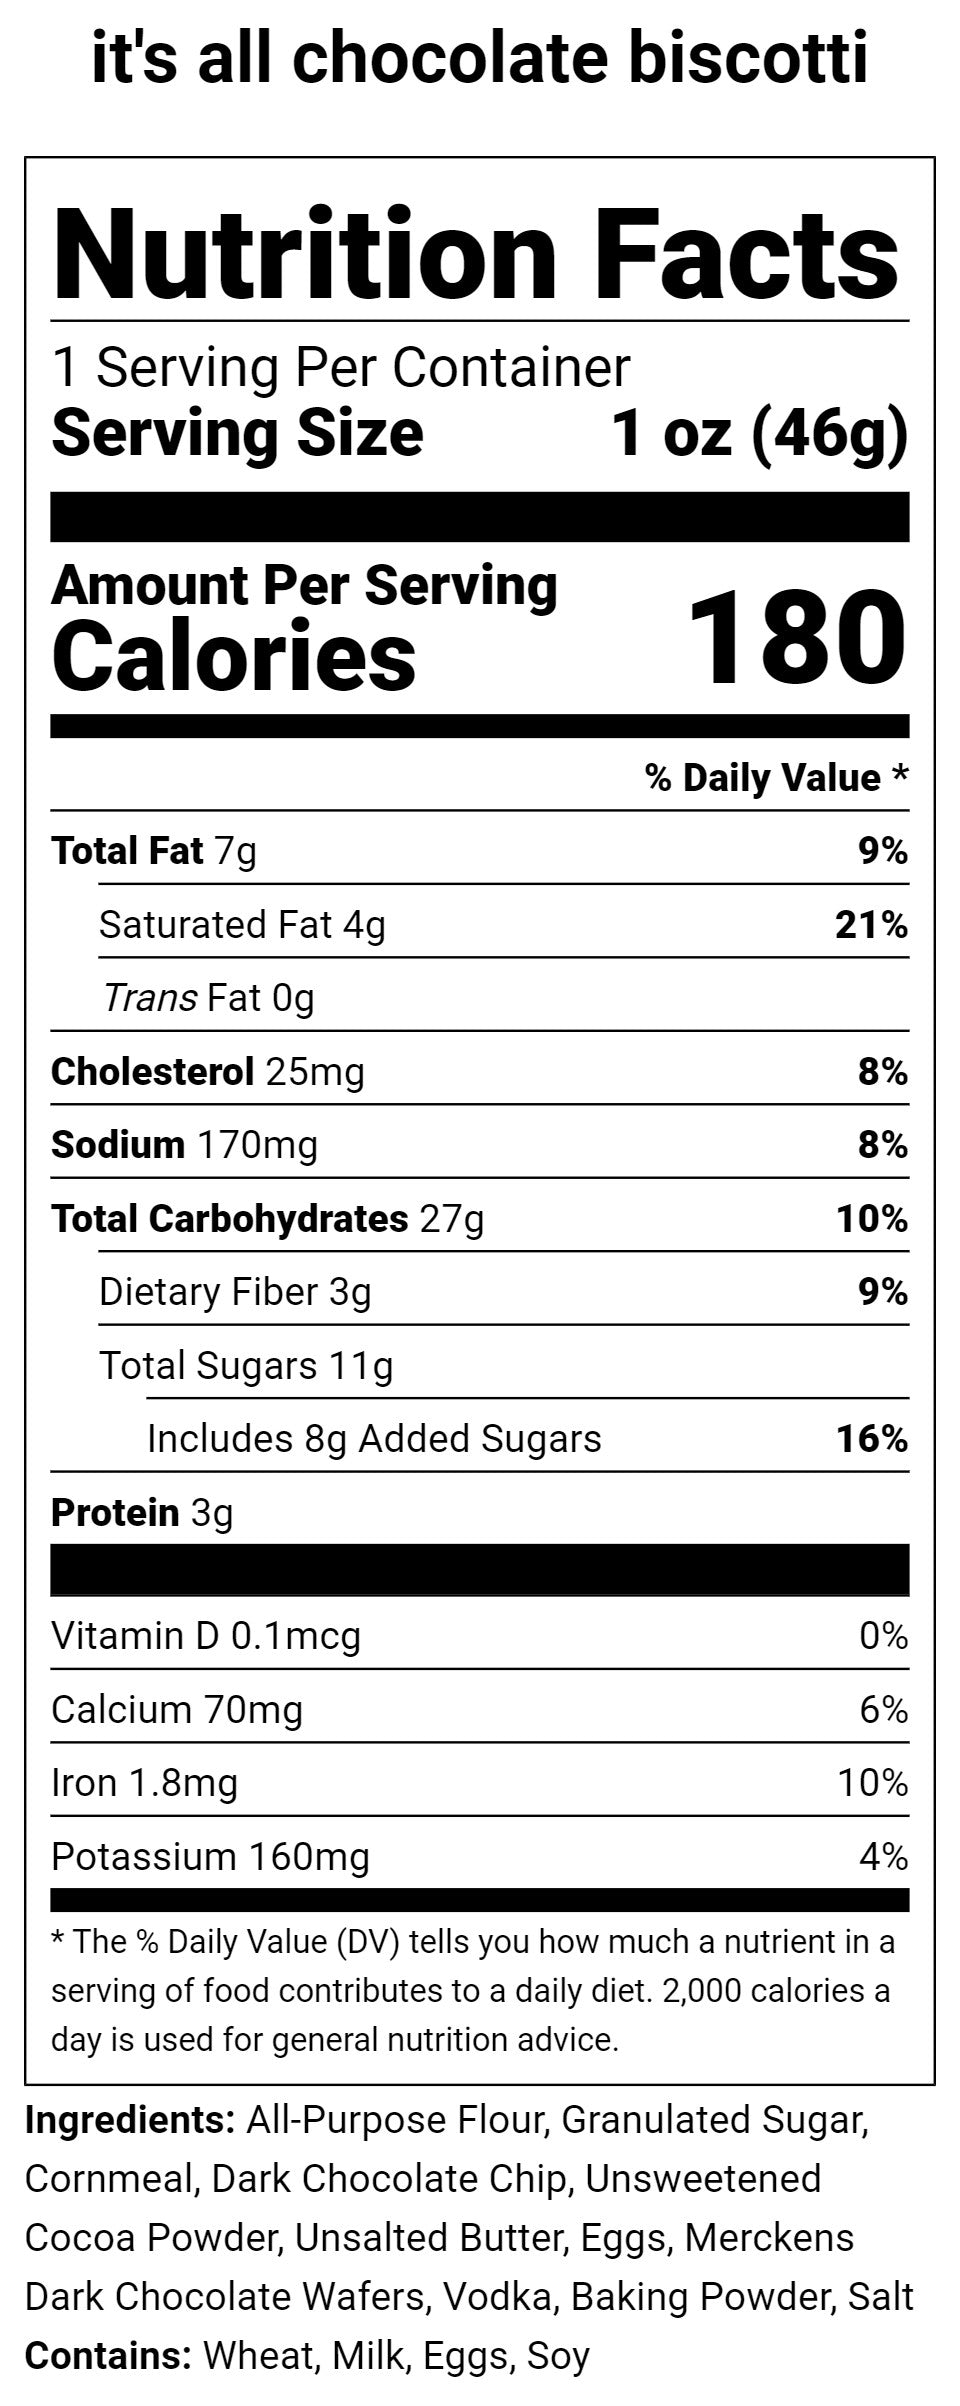Click the Cholesterol 25mg label
Image resolution: width=960 pixels, height=2406 pixels.
[x=208, y=1072]
